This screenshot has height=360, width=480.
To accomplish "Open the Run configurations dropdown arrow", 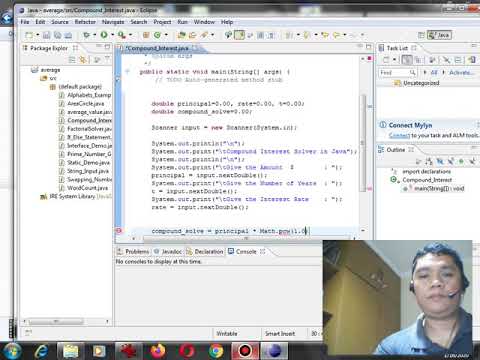I will pos(112,35).
